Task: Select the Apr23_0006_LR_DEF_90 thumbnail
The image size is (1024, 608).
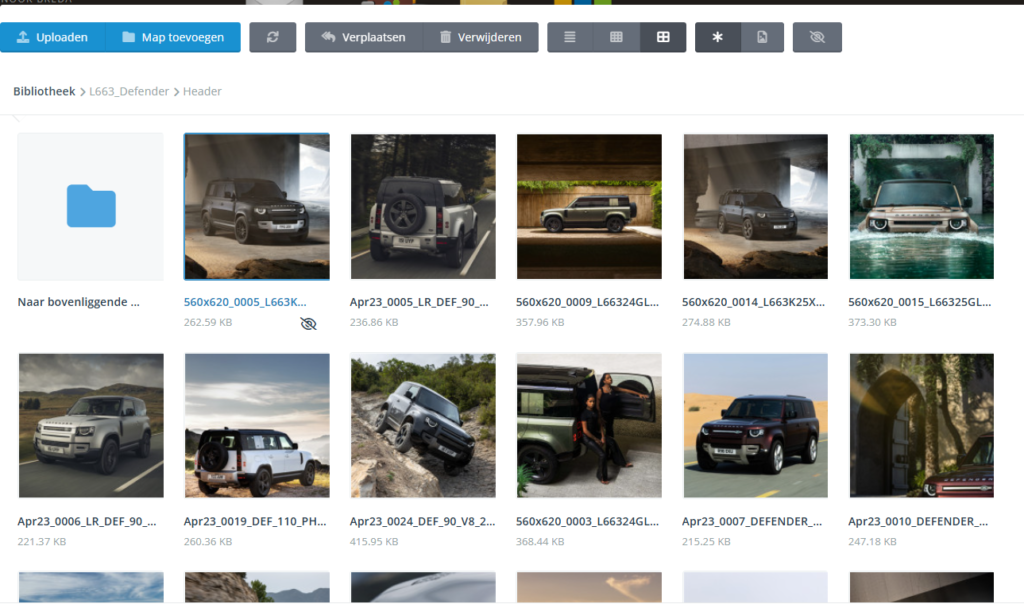Action: (91, 425)
